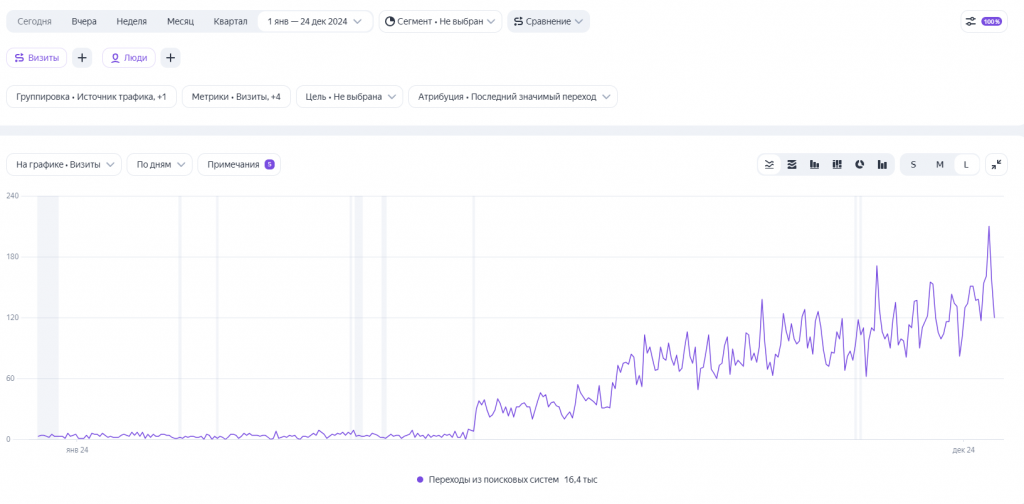
Task: Click the notes count badge 5
Action: 269,165
